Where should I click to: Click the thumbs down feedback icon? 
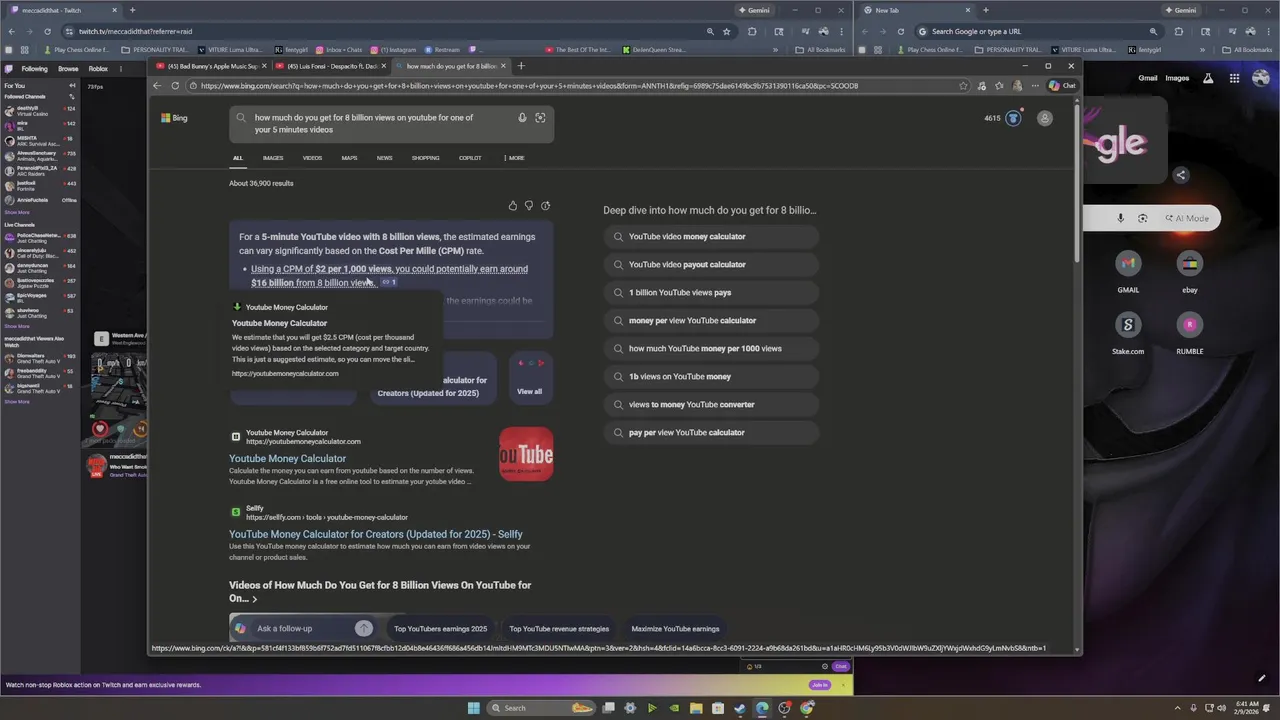coord(529,206)
